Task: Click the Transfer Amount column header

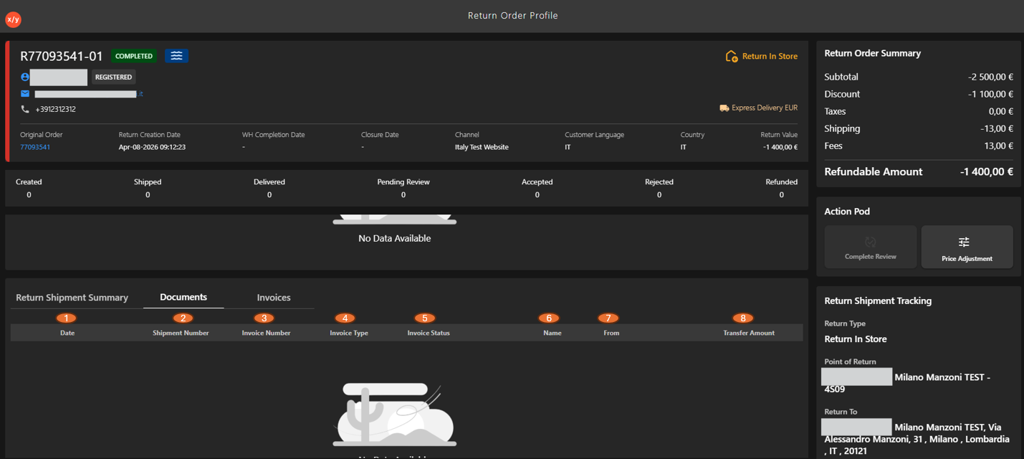Action: (x=748, y=333)
